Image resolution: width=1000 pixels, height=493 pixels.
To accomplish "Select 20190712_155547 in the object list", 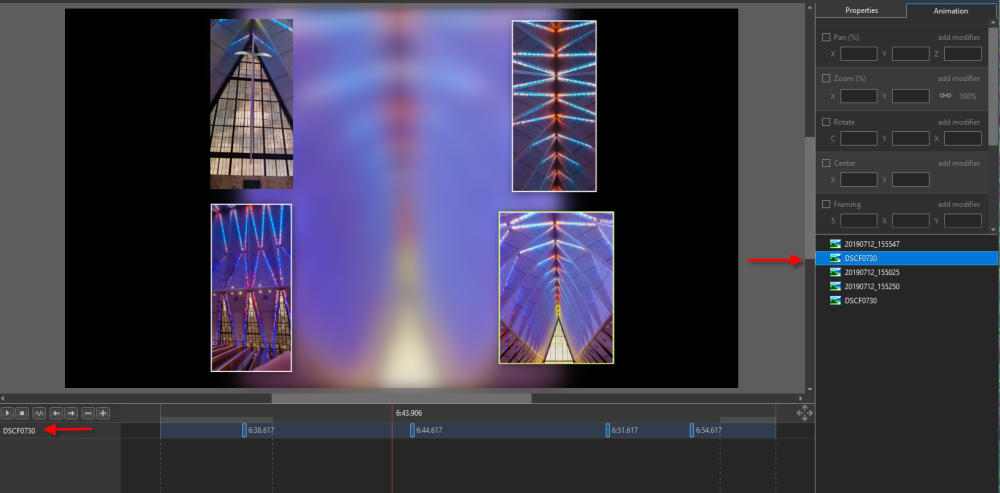I will click(872, 243).
